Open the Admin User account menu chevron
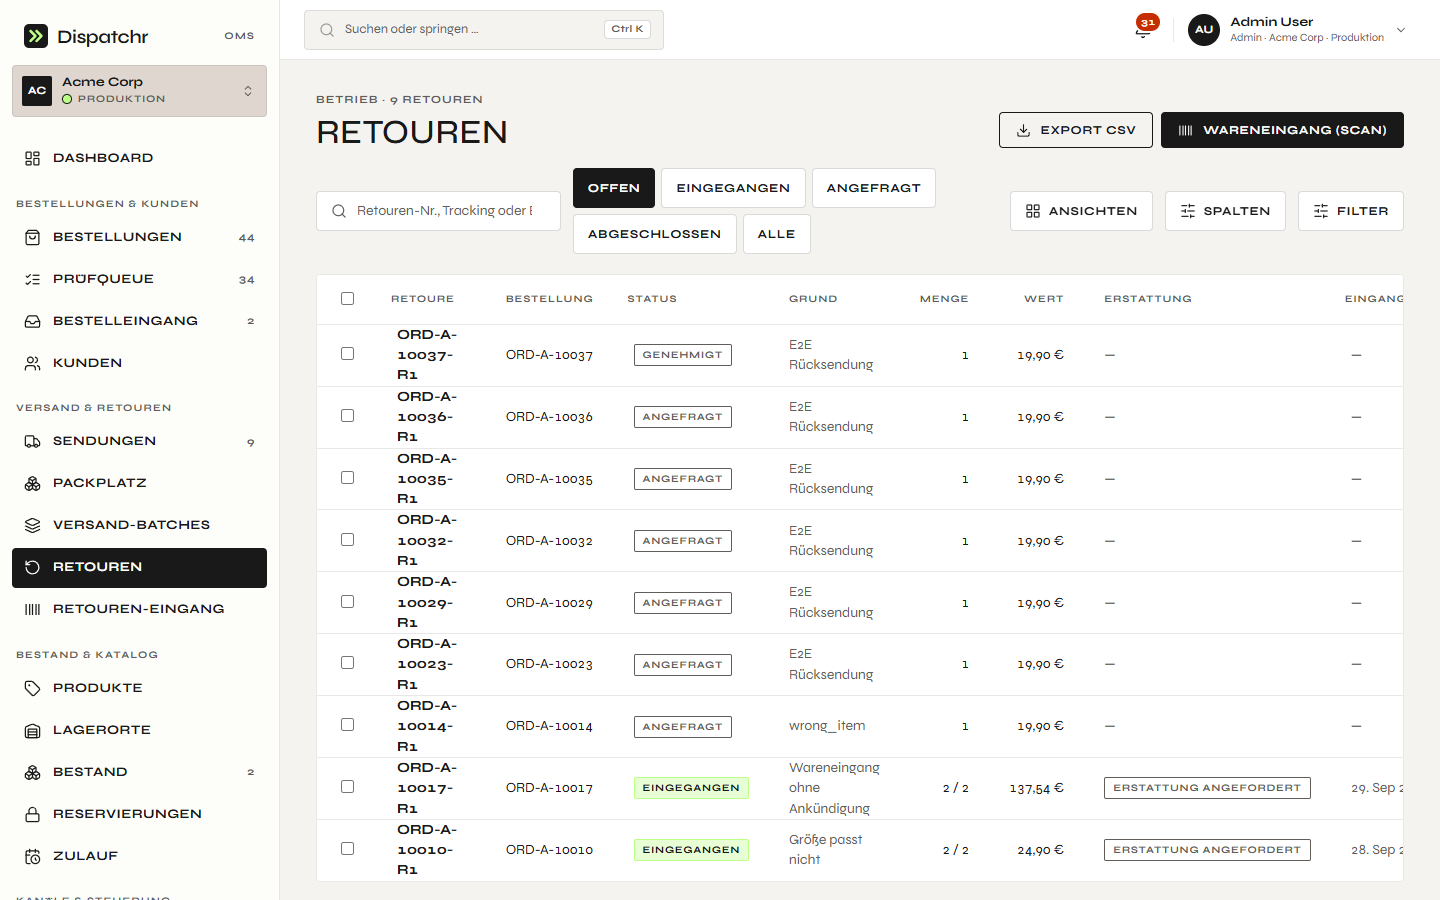Image resolution: width=1440 pixels, height=900 pixels. coord(1401,30)
